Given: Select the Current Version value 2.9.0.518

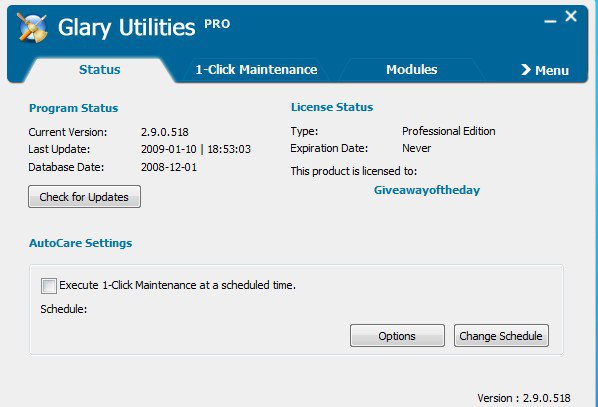Looking at the screenshot, I should coord(165,132).
